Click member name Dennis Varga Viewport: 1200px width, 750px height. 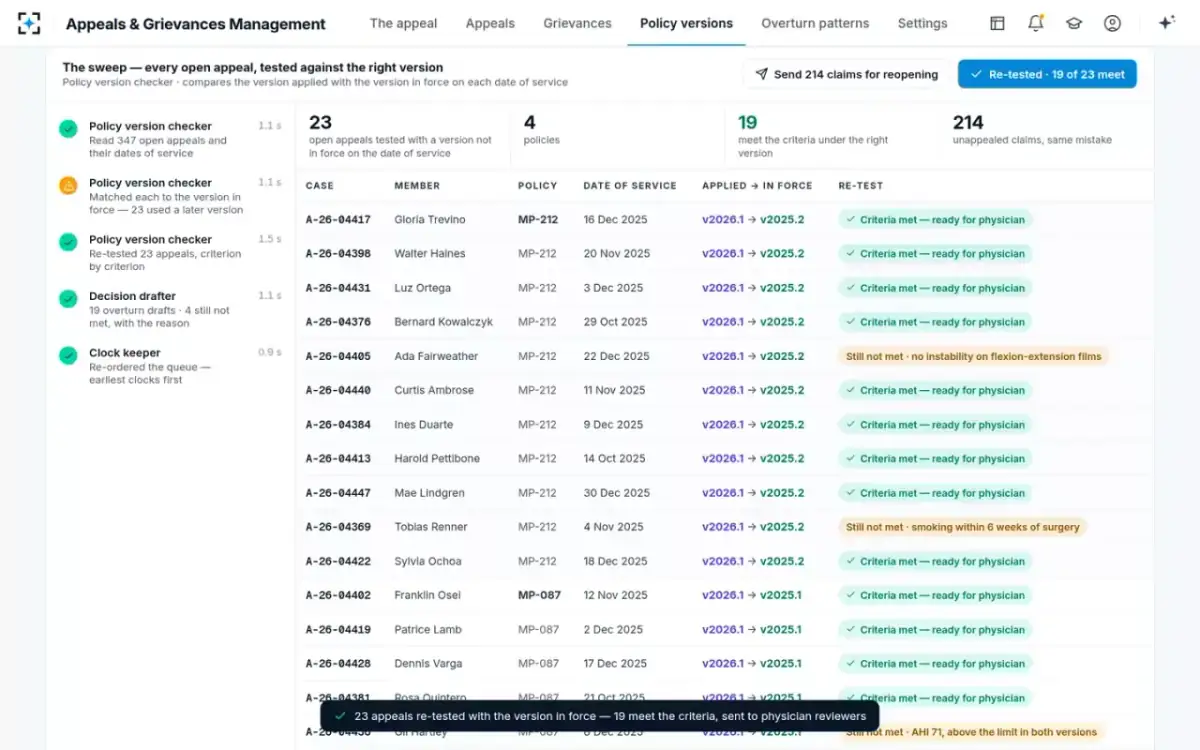(x=428, y=664)
